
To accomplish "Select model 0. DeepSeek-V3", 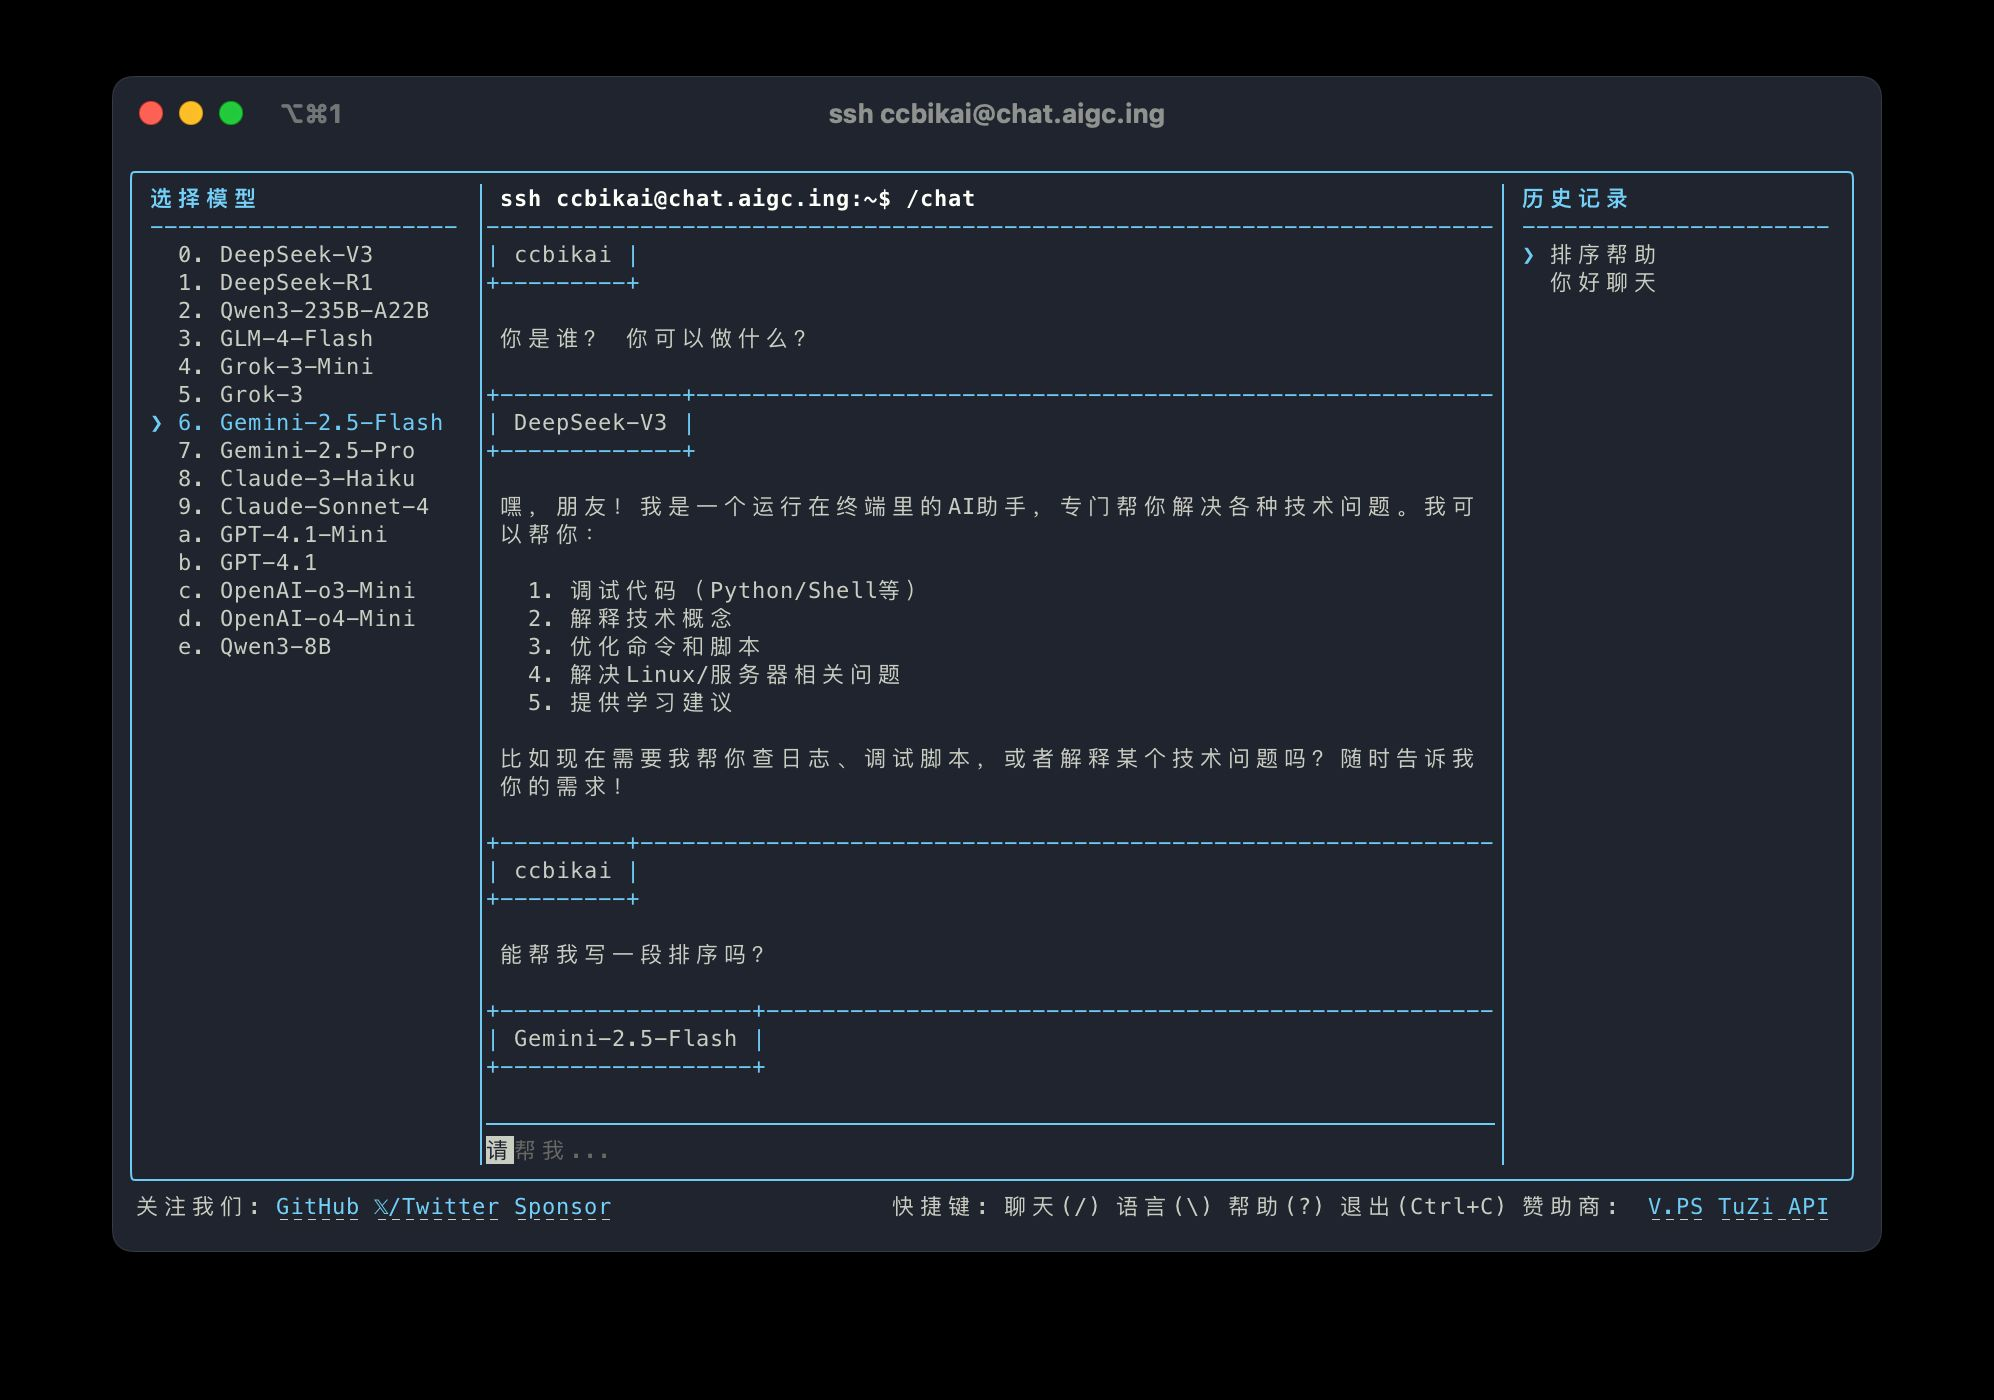I will (275, 254).
